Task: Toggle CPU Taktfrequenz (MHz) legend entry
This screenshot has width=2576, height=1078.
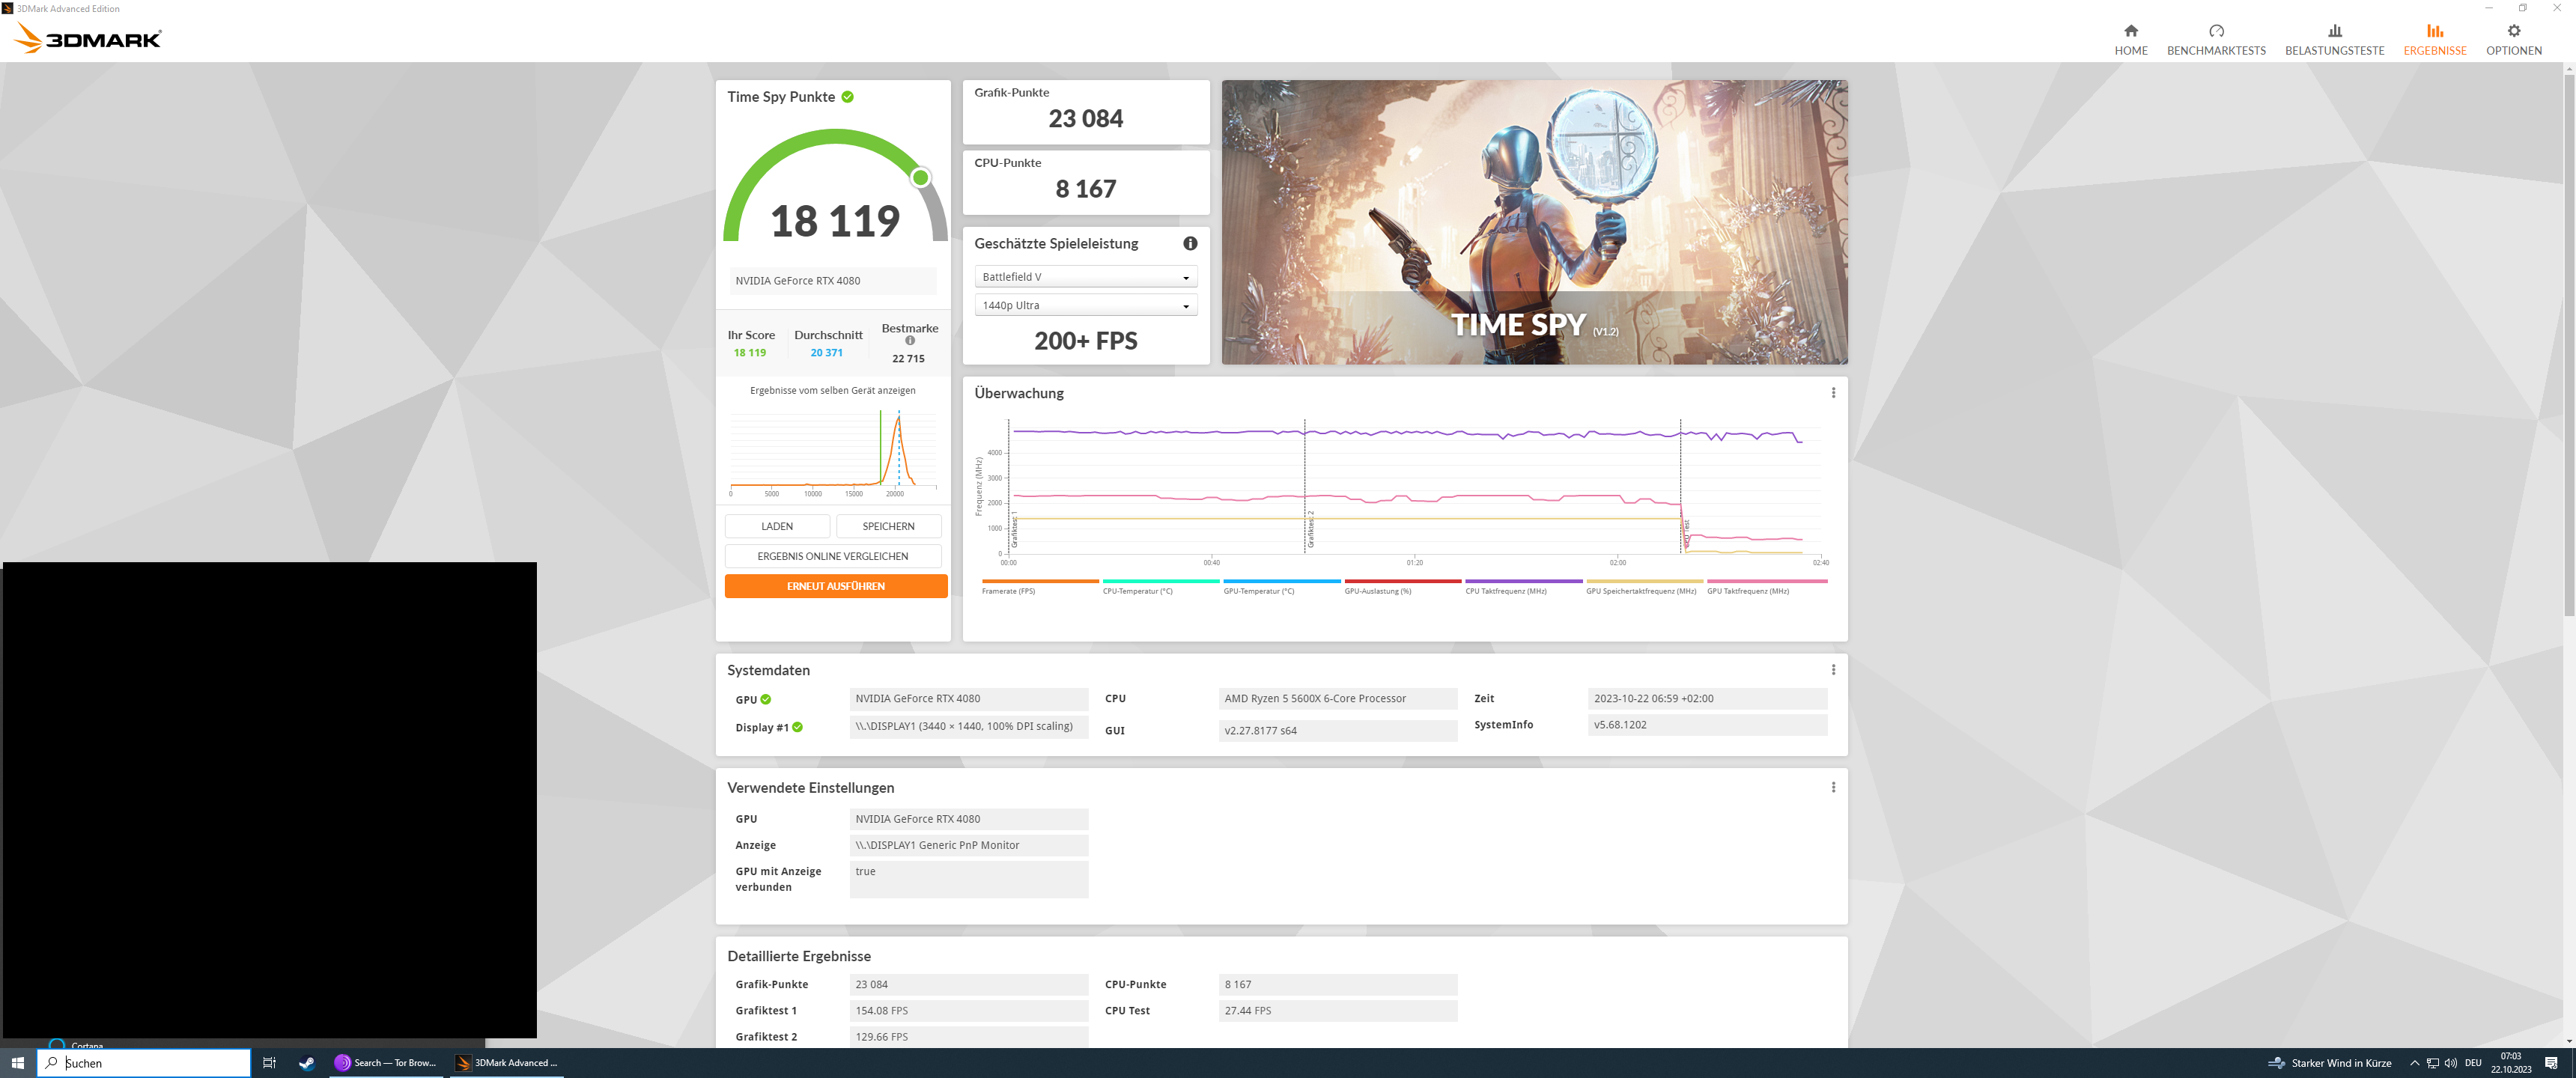Action: (x=1505, y=591)
